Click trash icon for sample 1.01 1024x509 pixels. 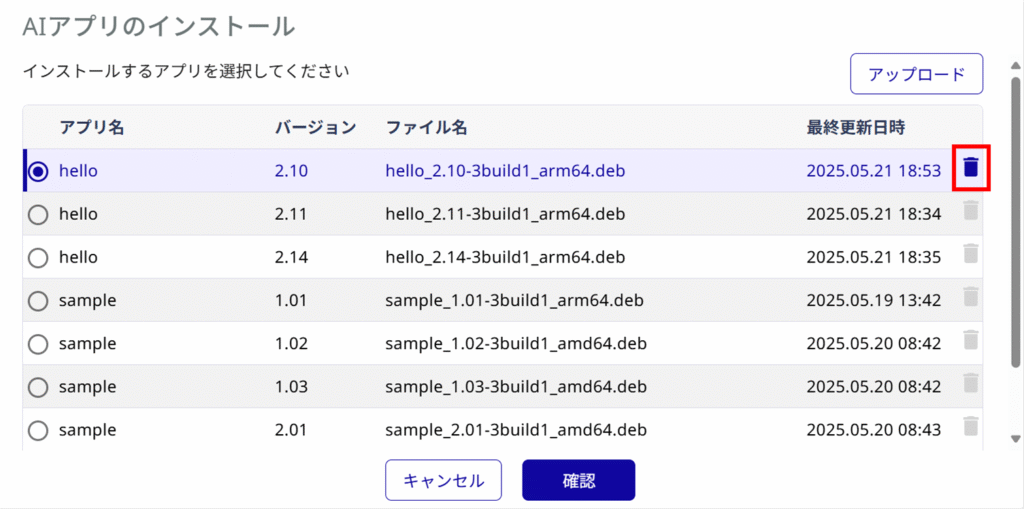[971, 297]
